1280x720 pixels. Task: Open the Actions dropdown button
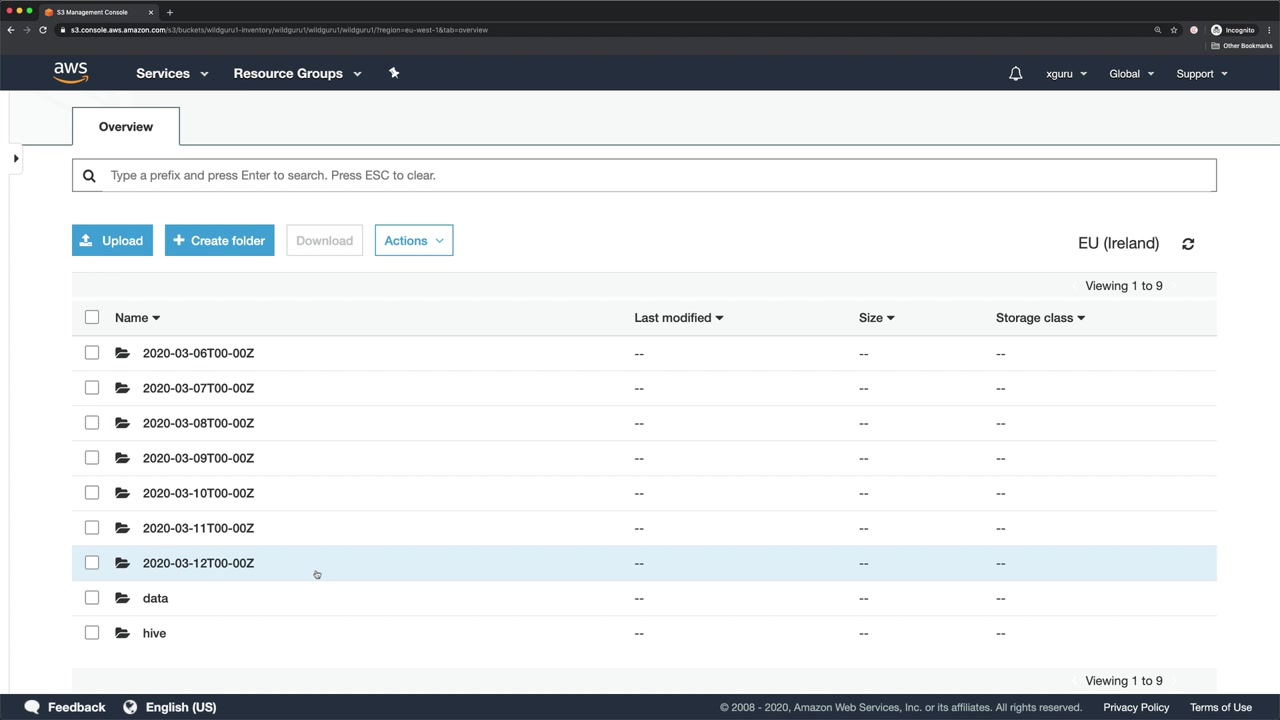tap(414, 240)
